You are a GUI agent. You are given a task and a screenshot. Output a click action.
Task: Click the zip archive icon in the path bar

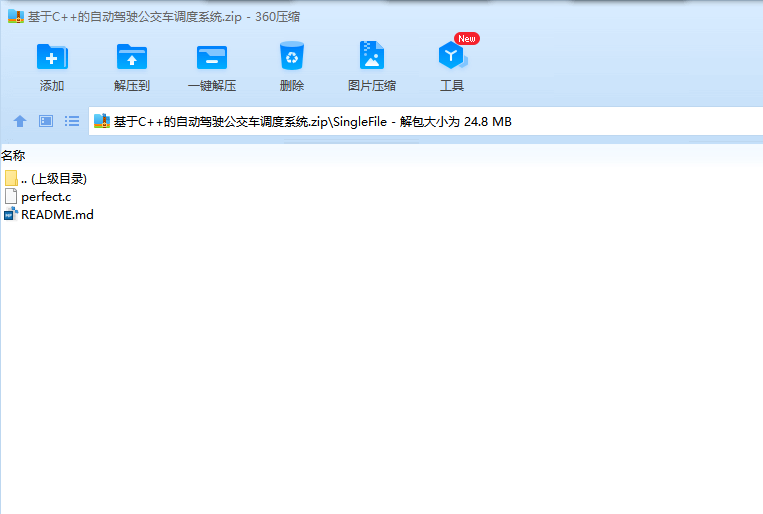click(x=102, y=121)
